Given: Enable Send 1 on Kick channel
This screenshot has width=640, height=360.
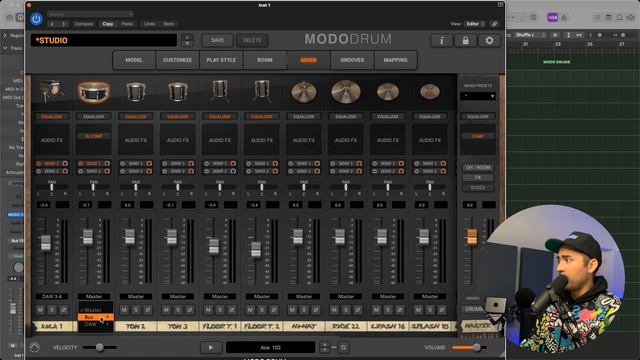Looking at the screenshot, I should 39,164.
